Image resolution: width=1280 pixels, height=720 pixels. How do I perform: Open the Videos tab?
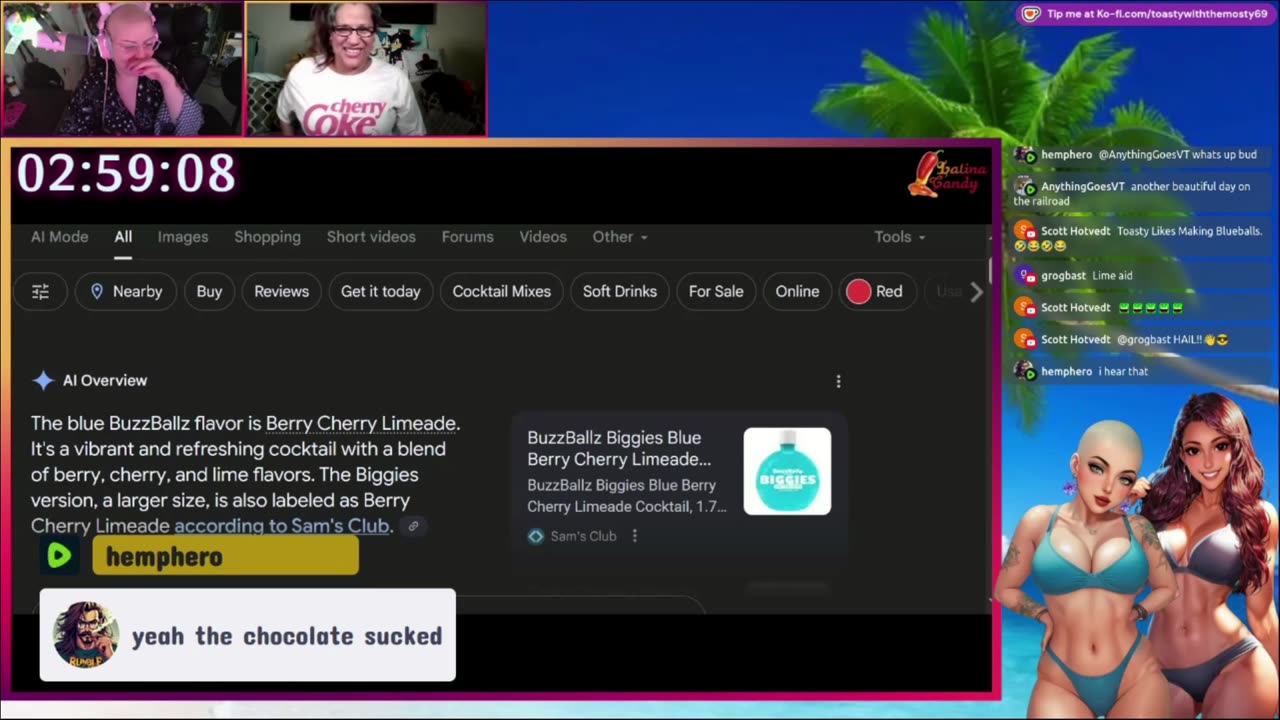pyautogui.click(x=543, y=237)
